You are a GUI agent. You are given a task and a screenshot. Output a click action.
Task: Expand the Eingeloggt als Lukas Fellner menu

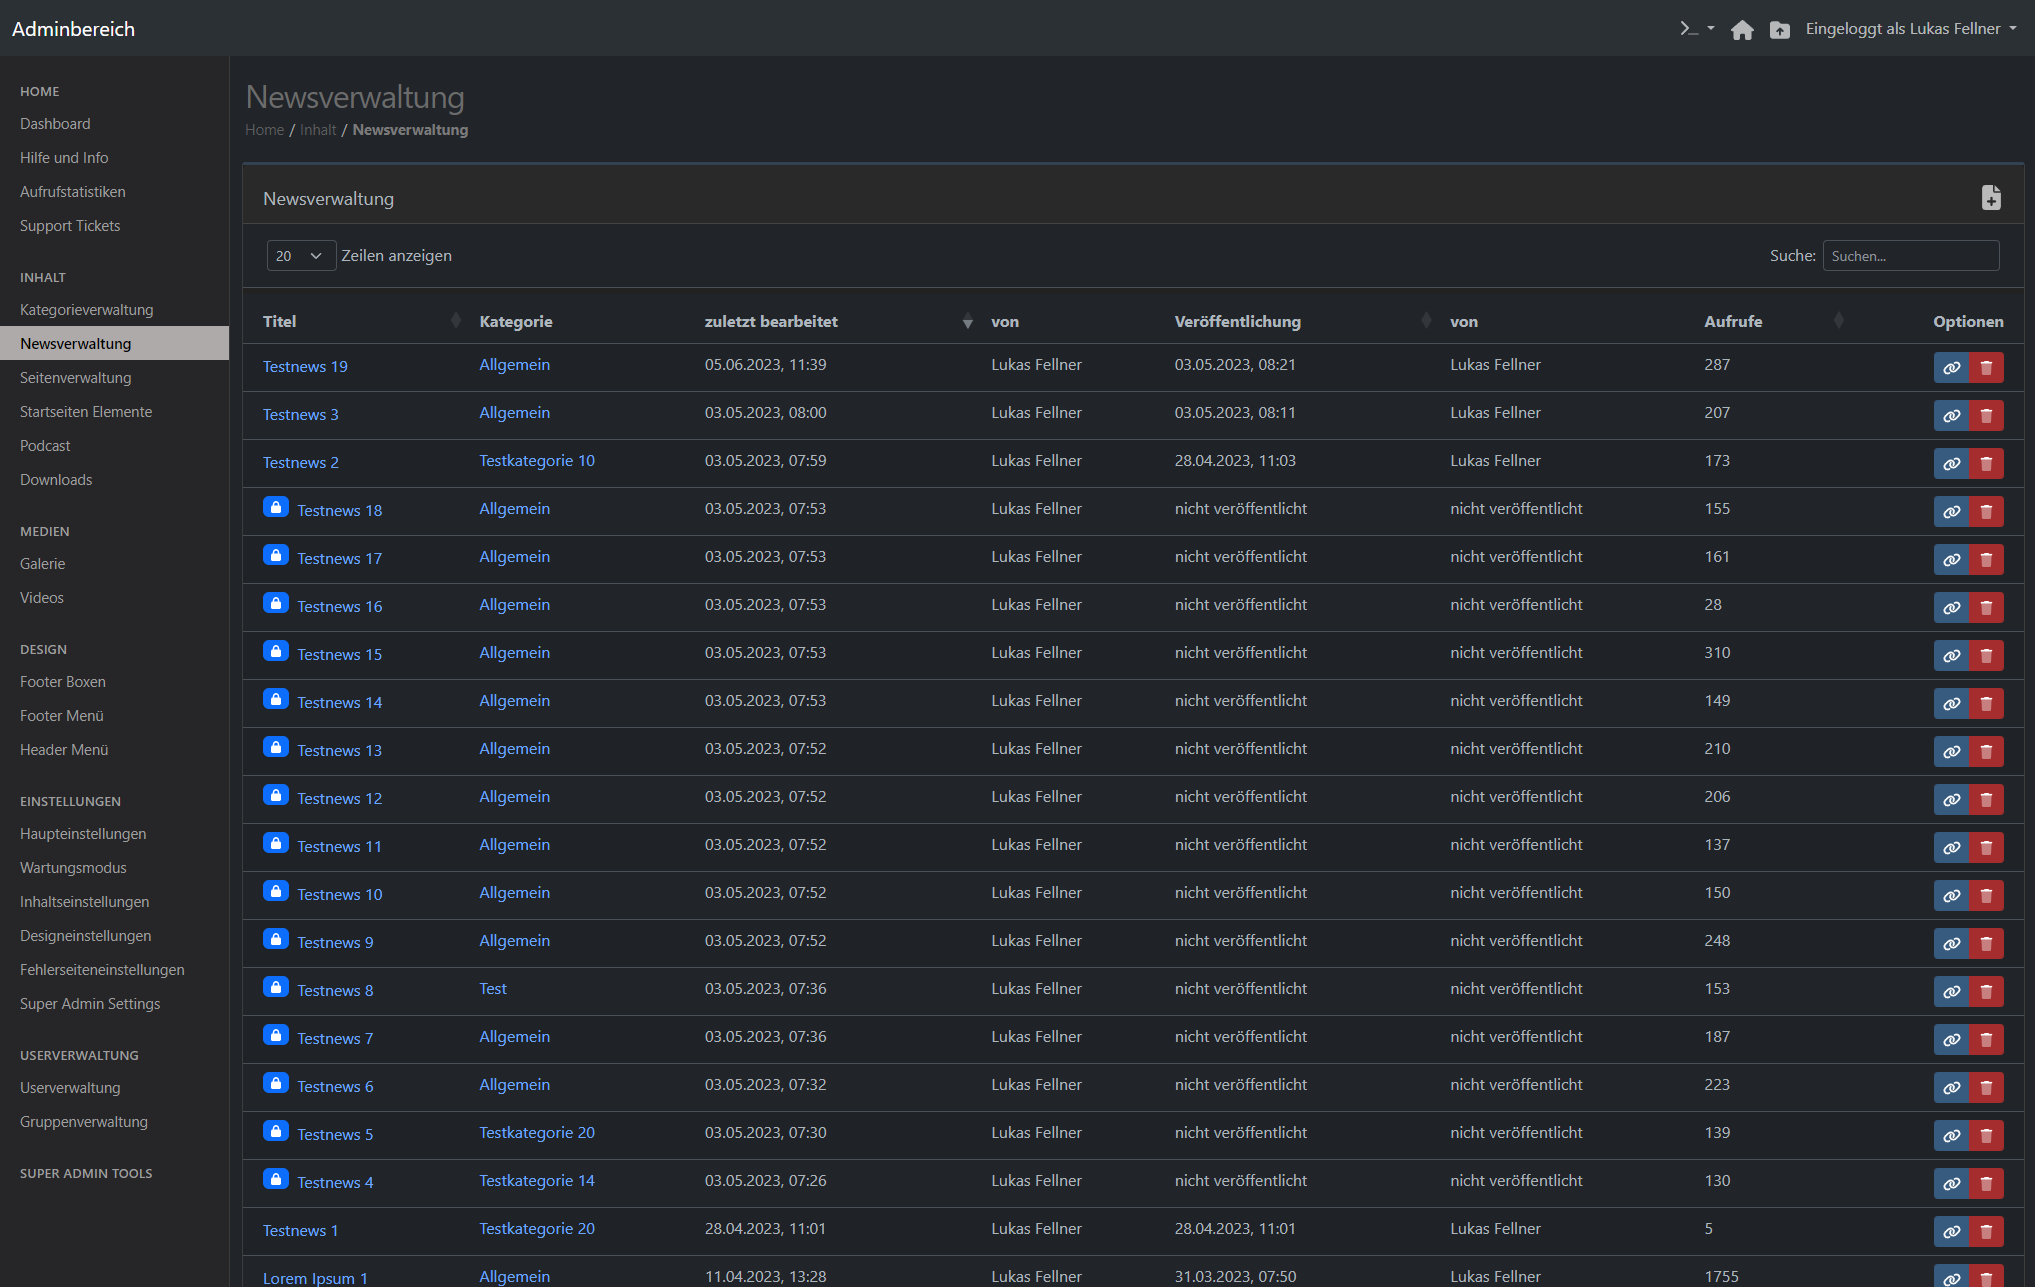[x=1911, y=29]
